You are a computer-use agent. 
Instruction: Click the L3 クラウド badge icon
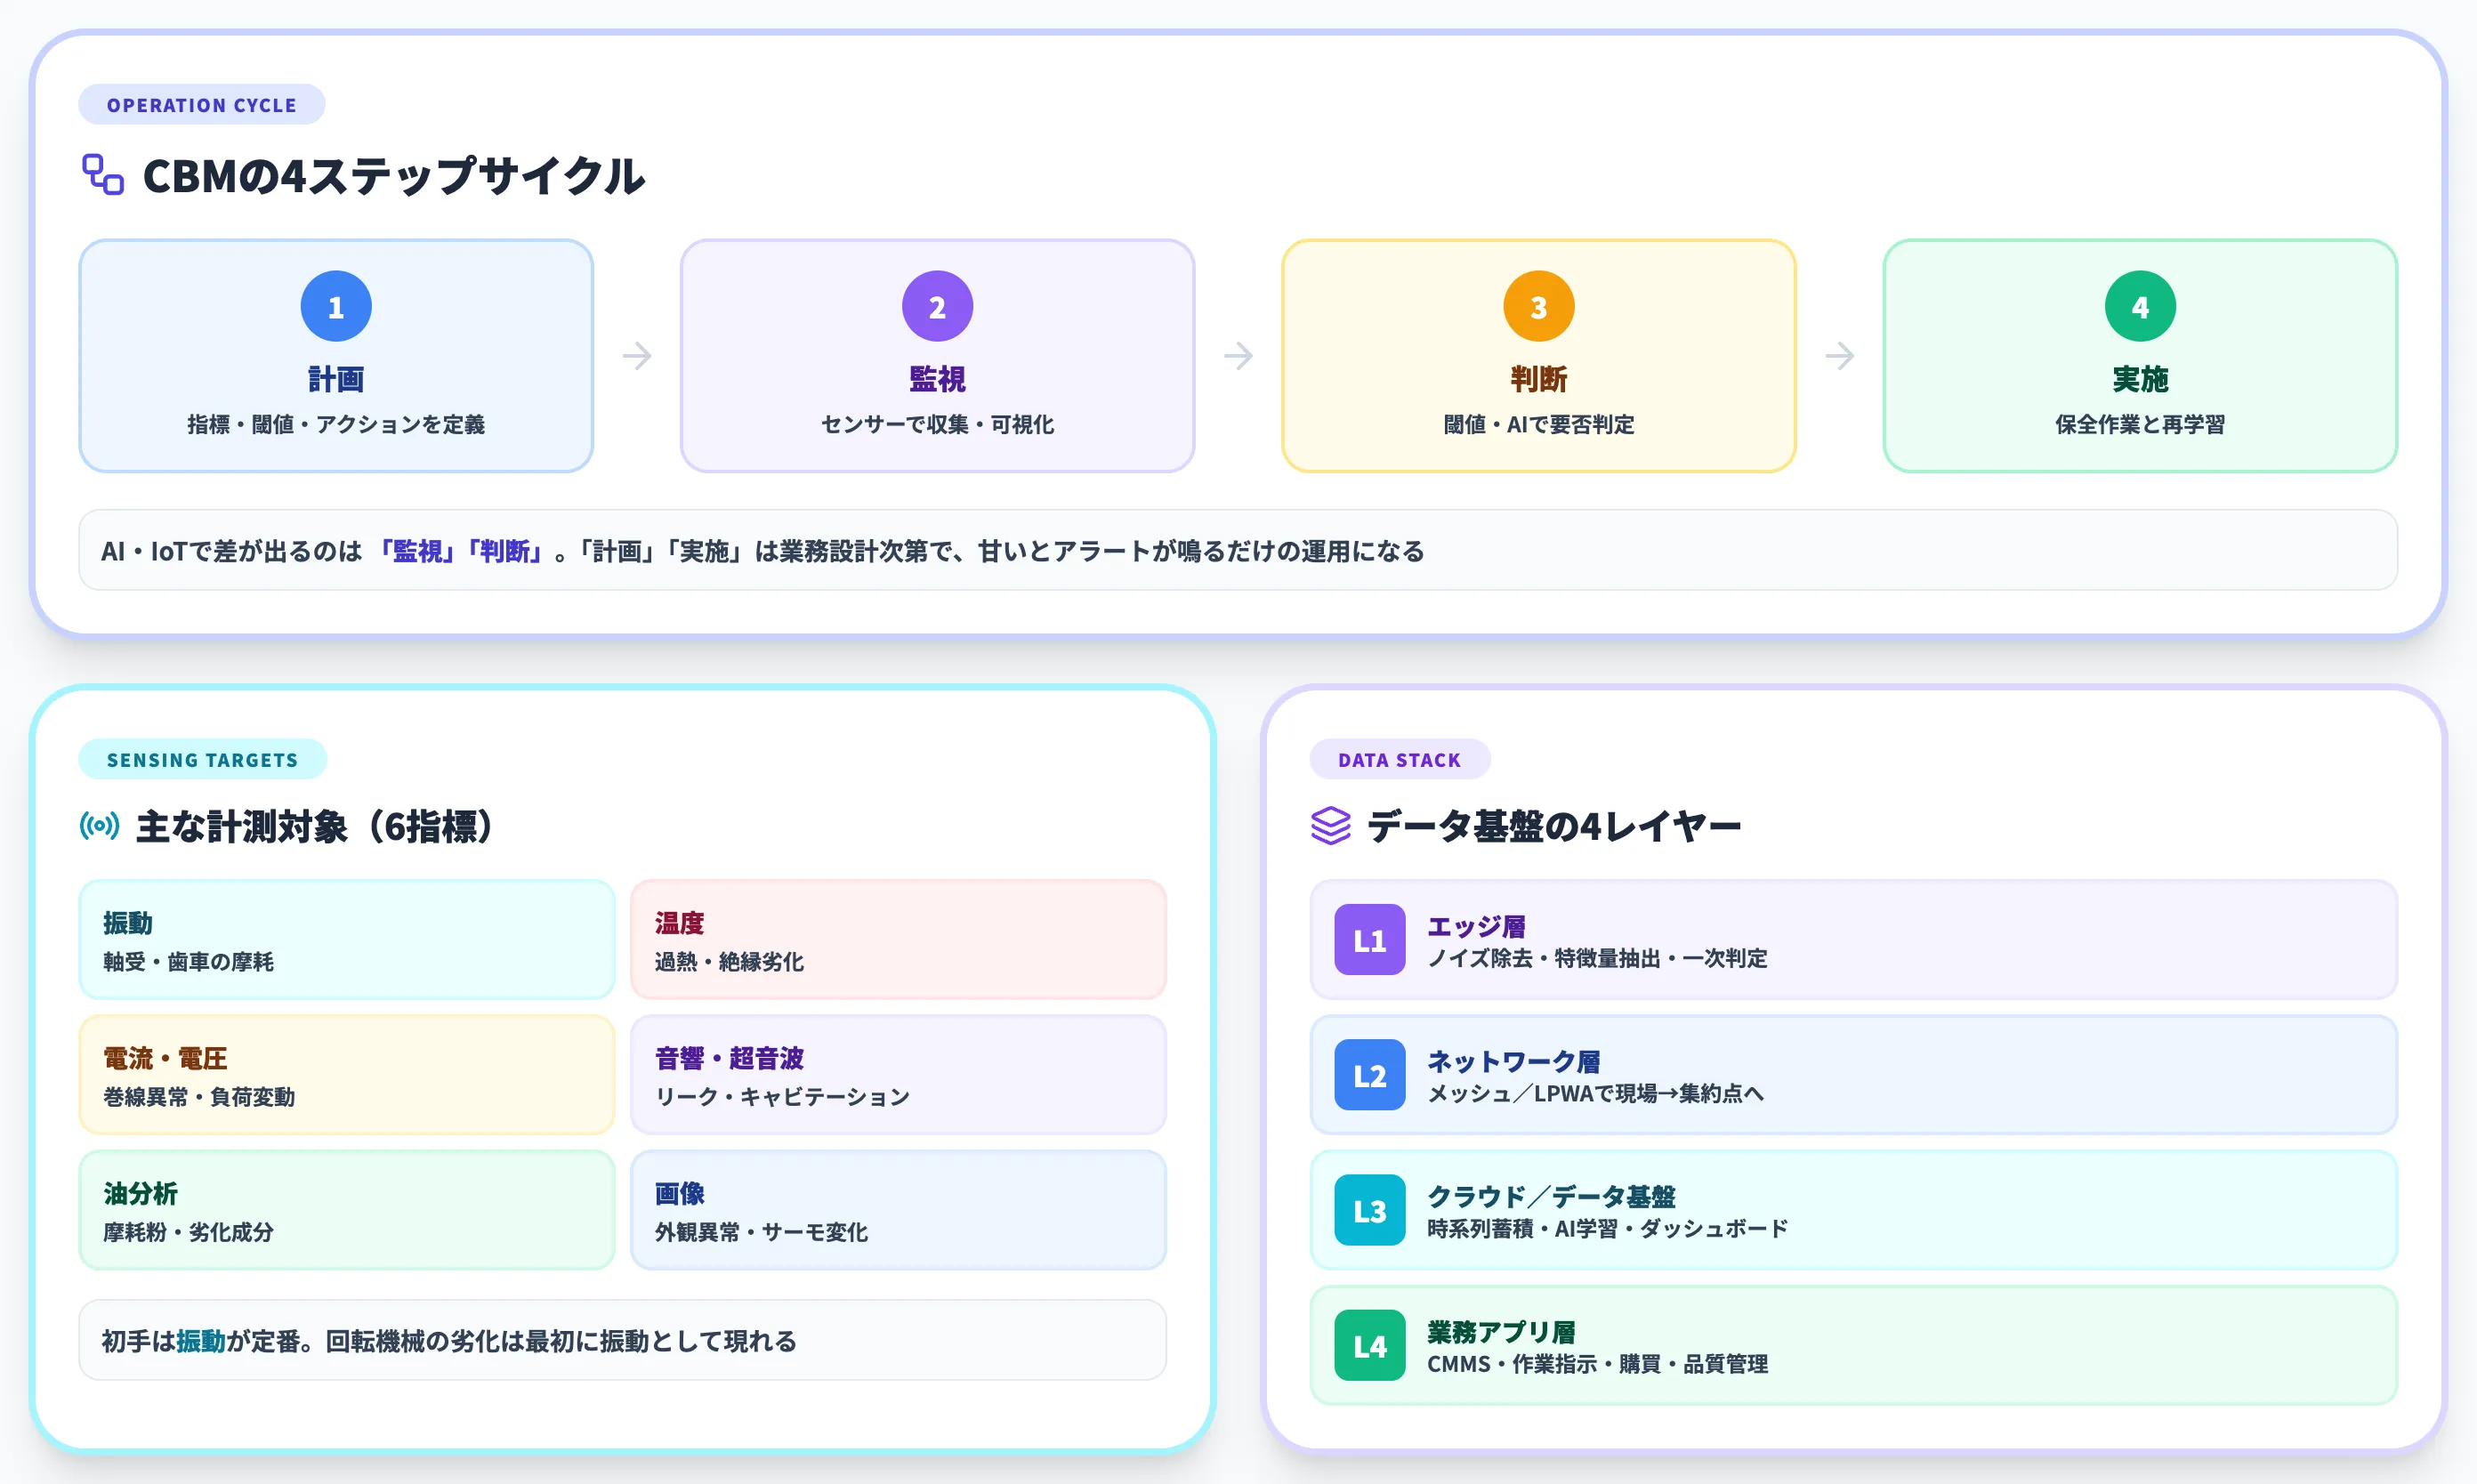coord(1369,1210)
